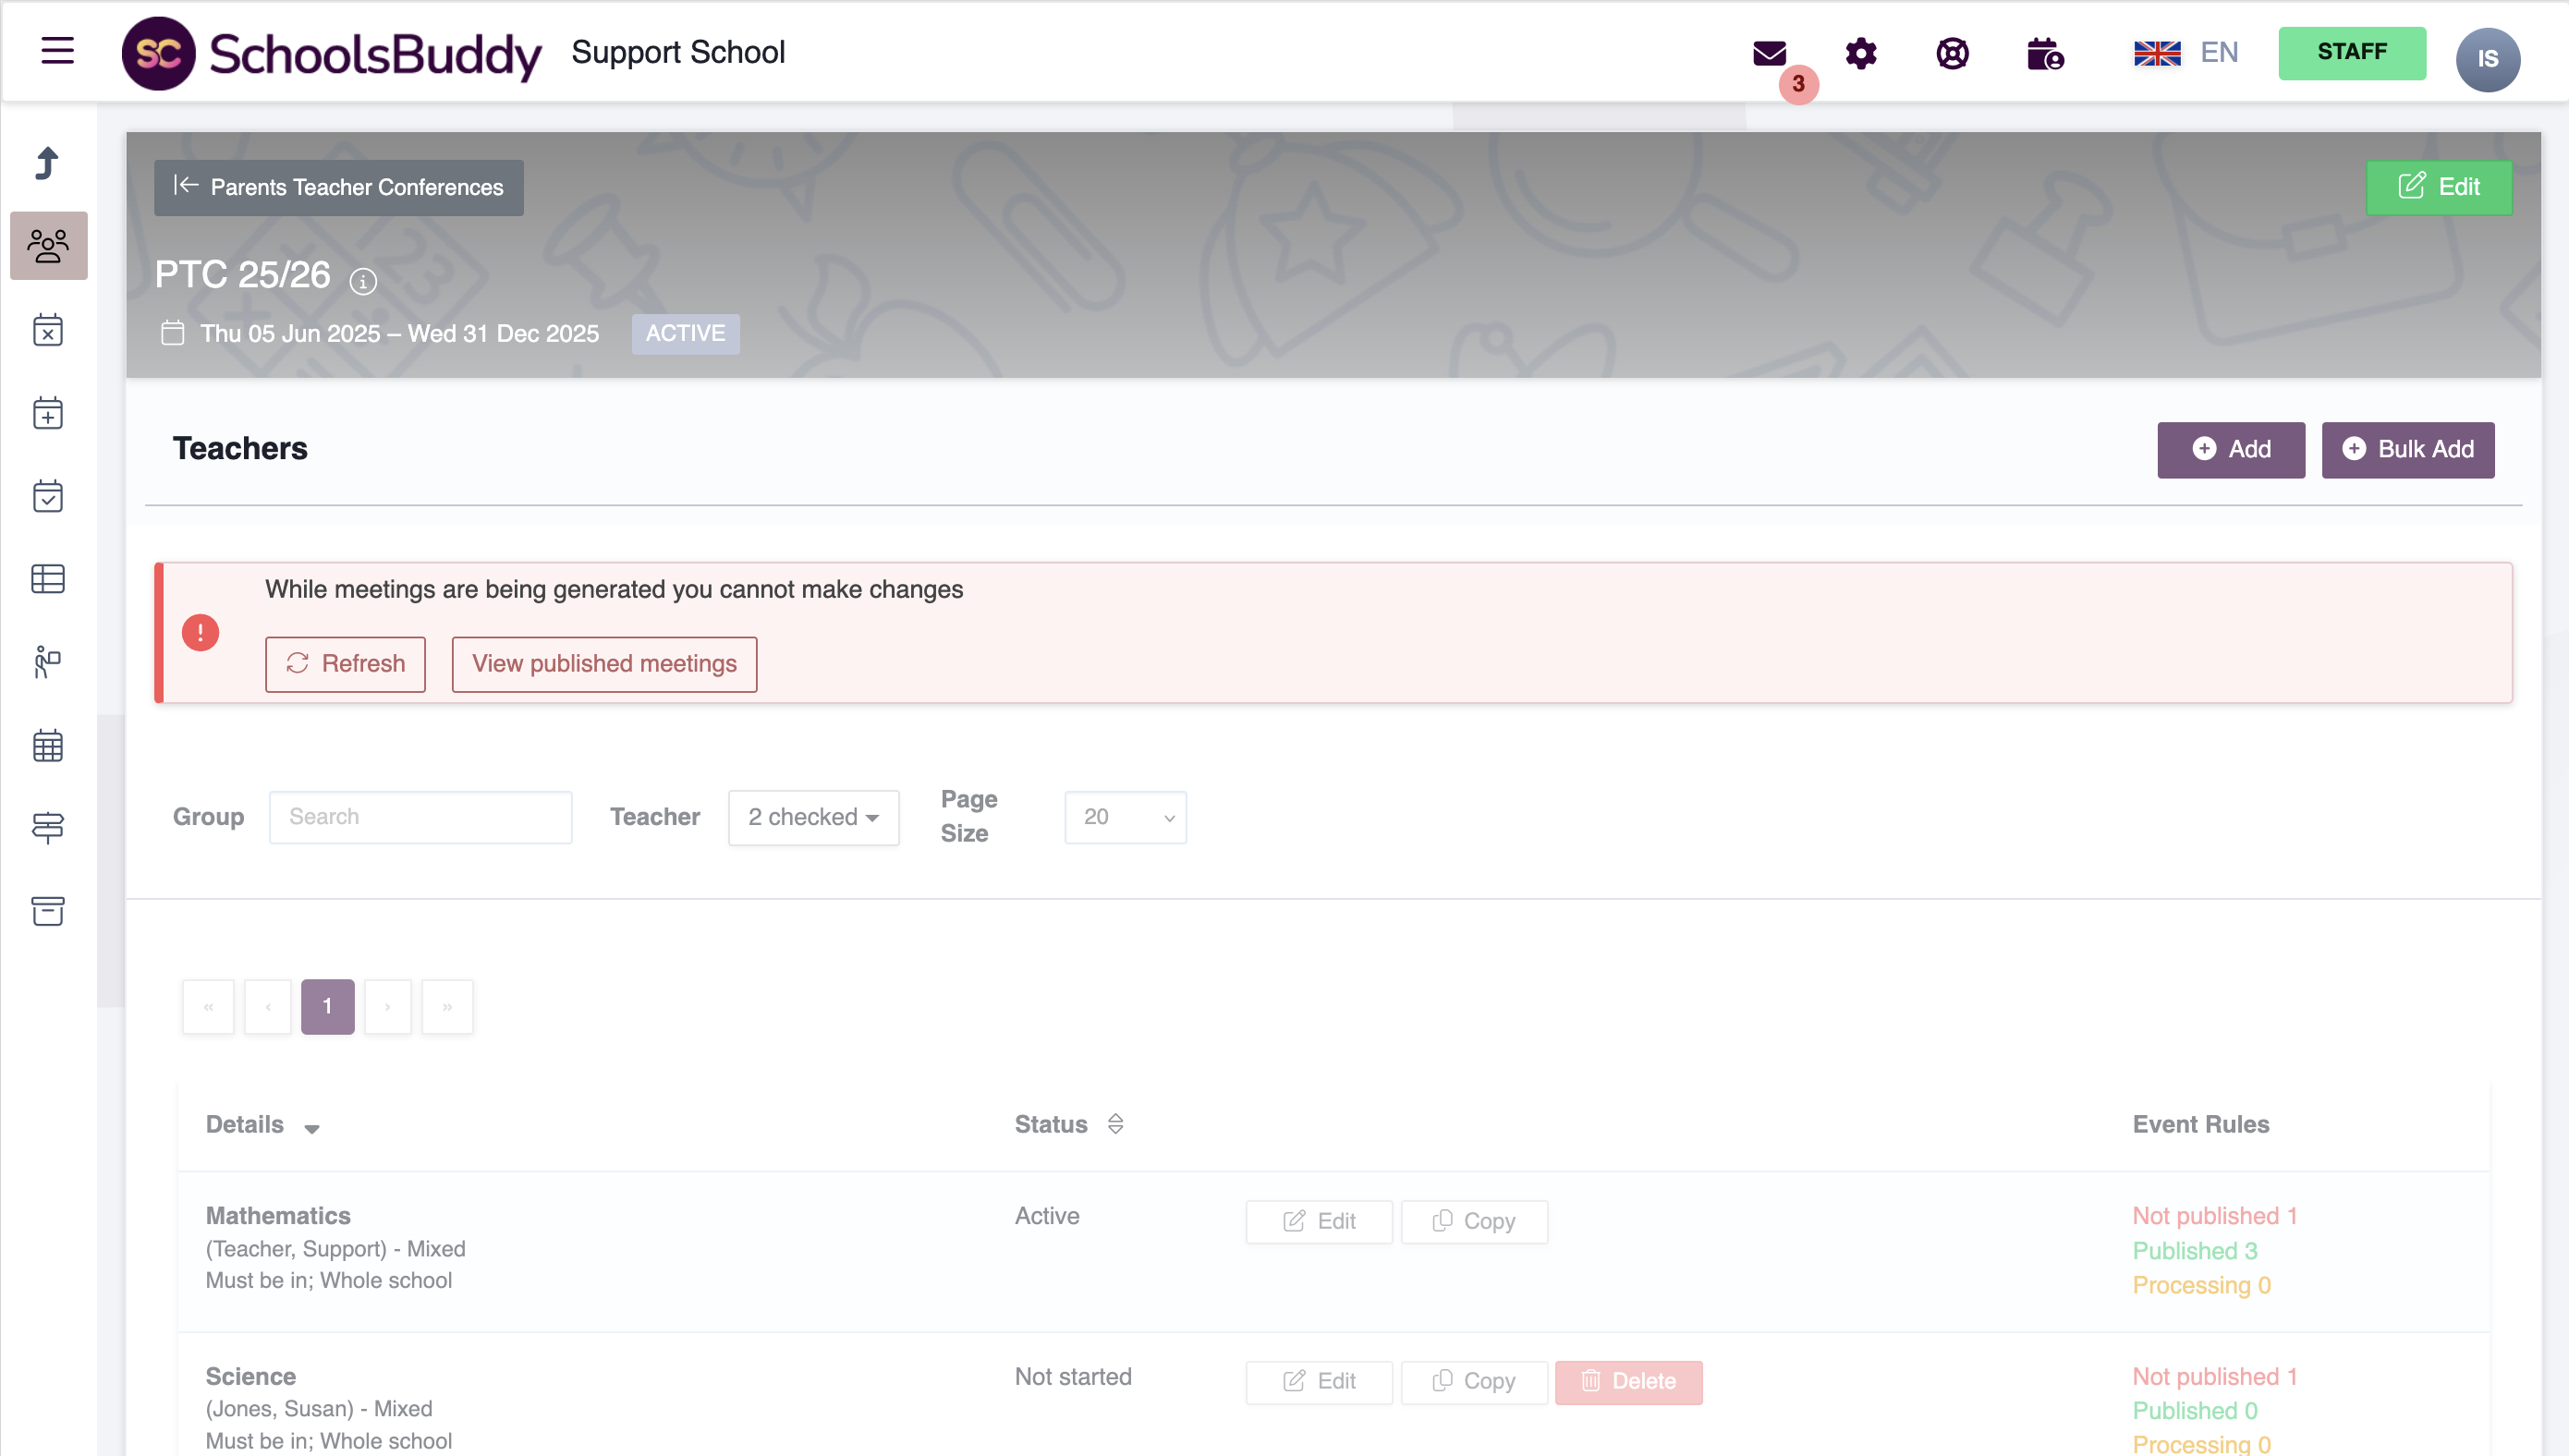This screenshot has width=2569, height=1456.
Task: Click the Bulk Add button
Action: (2407, 449)
